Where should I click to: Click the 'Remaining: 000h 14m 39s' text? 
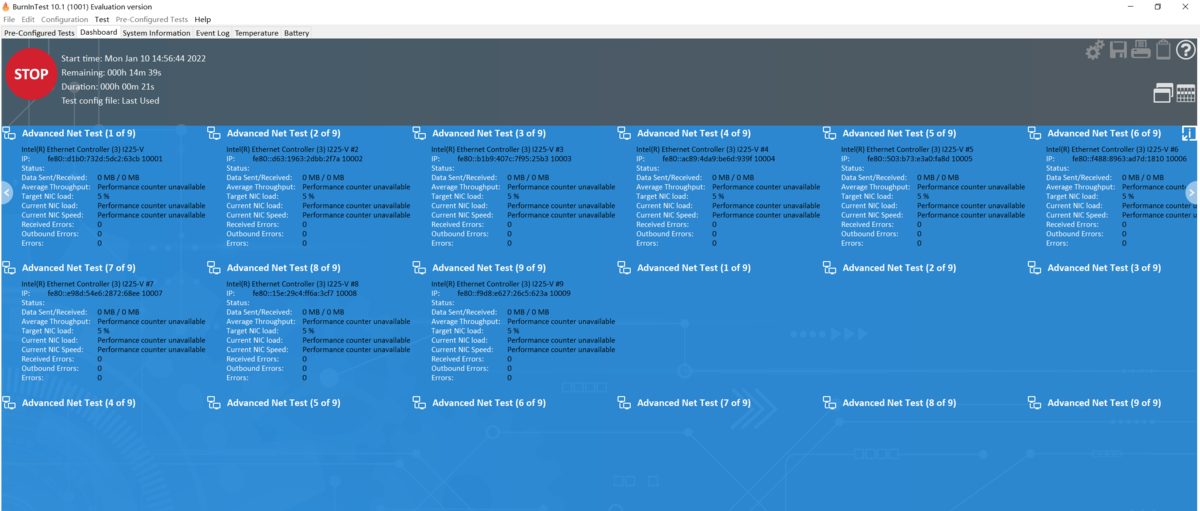[111, 72]
